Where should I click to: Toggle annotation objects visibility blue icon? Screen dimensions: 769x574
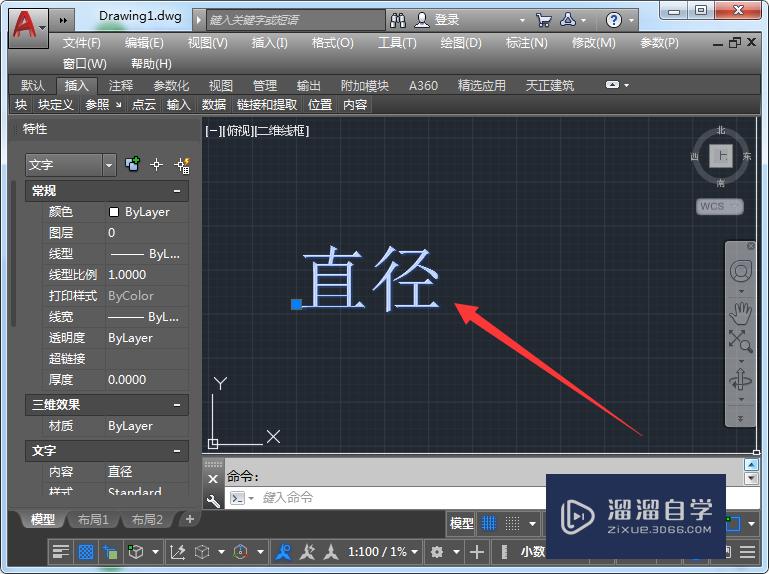click(283, 552)
